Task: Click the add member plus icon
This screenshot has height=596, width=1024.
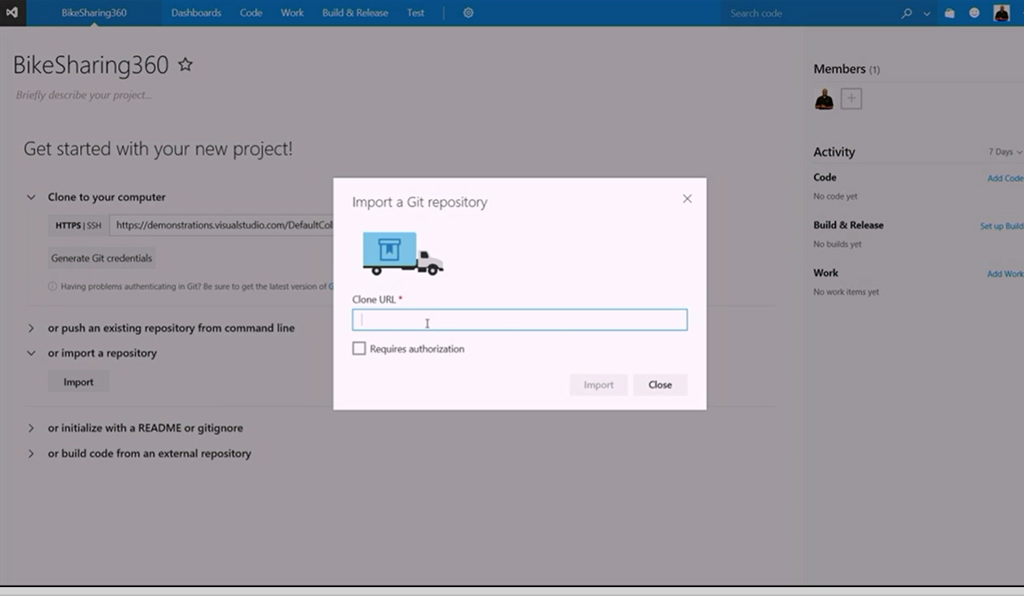Action: tap(851, 98)
